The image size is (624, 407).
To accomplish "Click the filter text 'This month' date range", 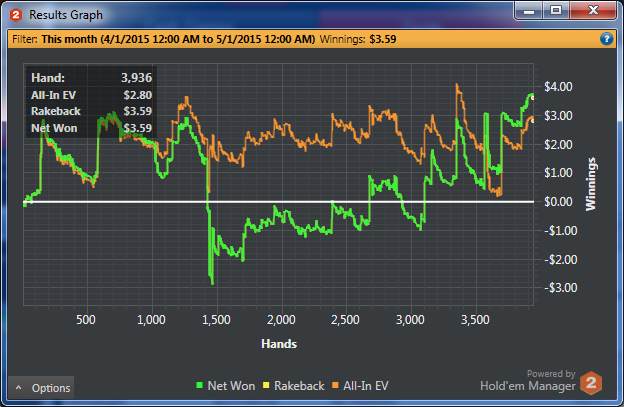I will (x=178, y=39).
